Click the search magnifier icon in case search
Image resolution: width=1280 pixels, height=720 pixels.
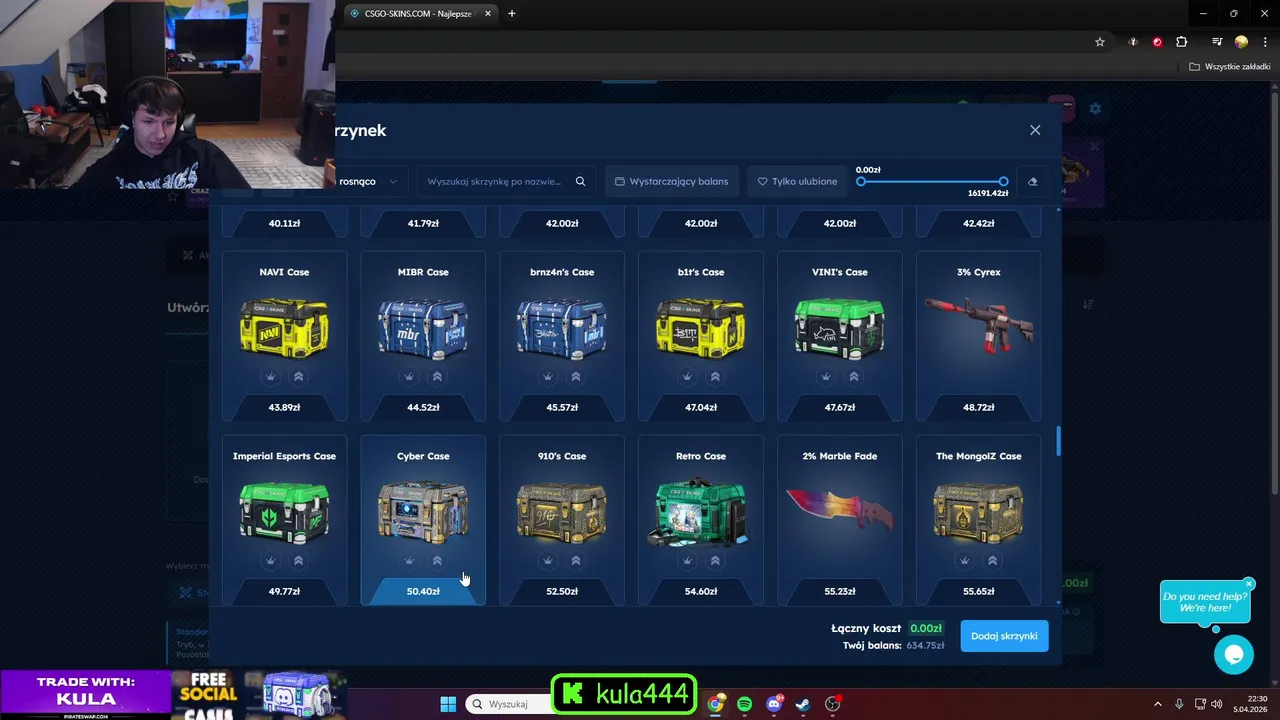[580, 182]
